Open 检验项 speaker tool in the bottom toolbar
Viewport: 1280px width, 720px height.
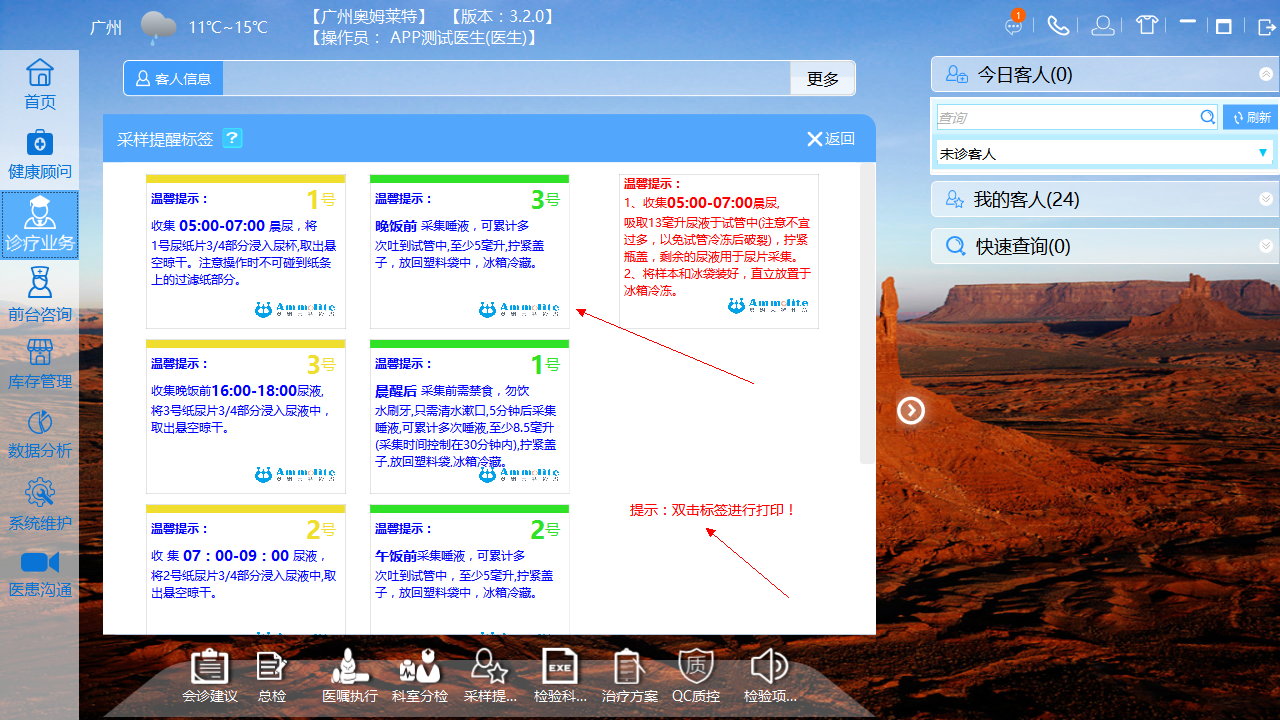coord(770,677)
